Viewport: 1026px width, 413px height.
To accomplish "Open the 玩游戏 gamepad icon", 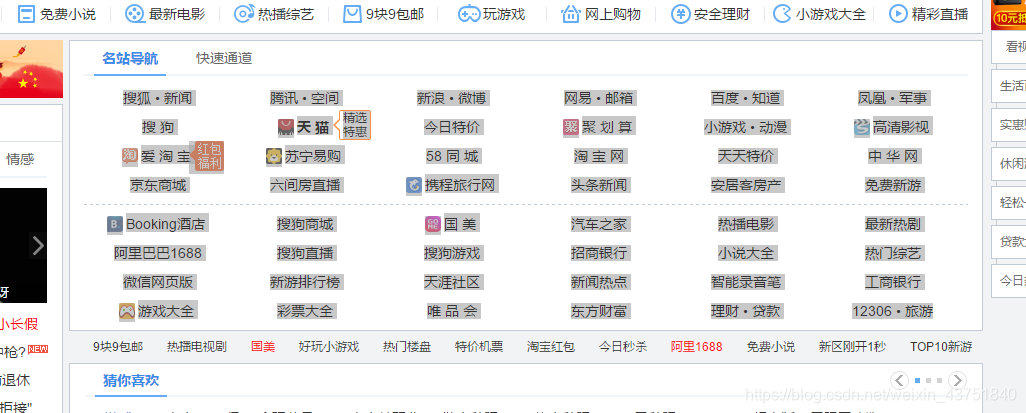I will (468, 14).
